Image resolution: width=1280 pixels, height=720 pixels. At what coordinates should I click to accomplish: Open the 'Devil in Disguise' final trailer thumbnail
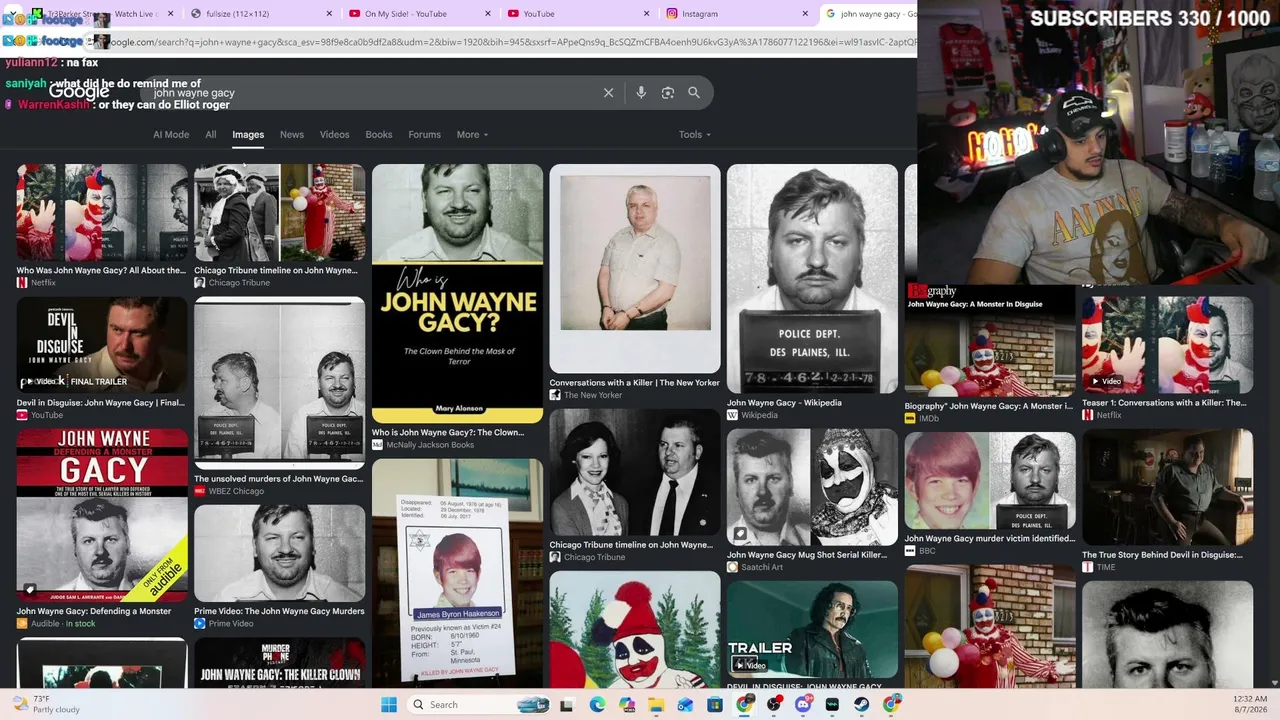(x=102, y=345)
